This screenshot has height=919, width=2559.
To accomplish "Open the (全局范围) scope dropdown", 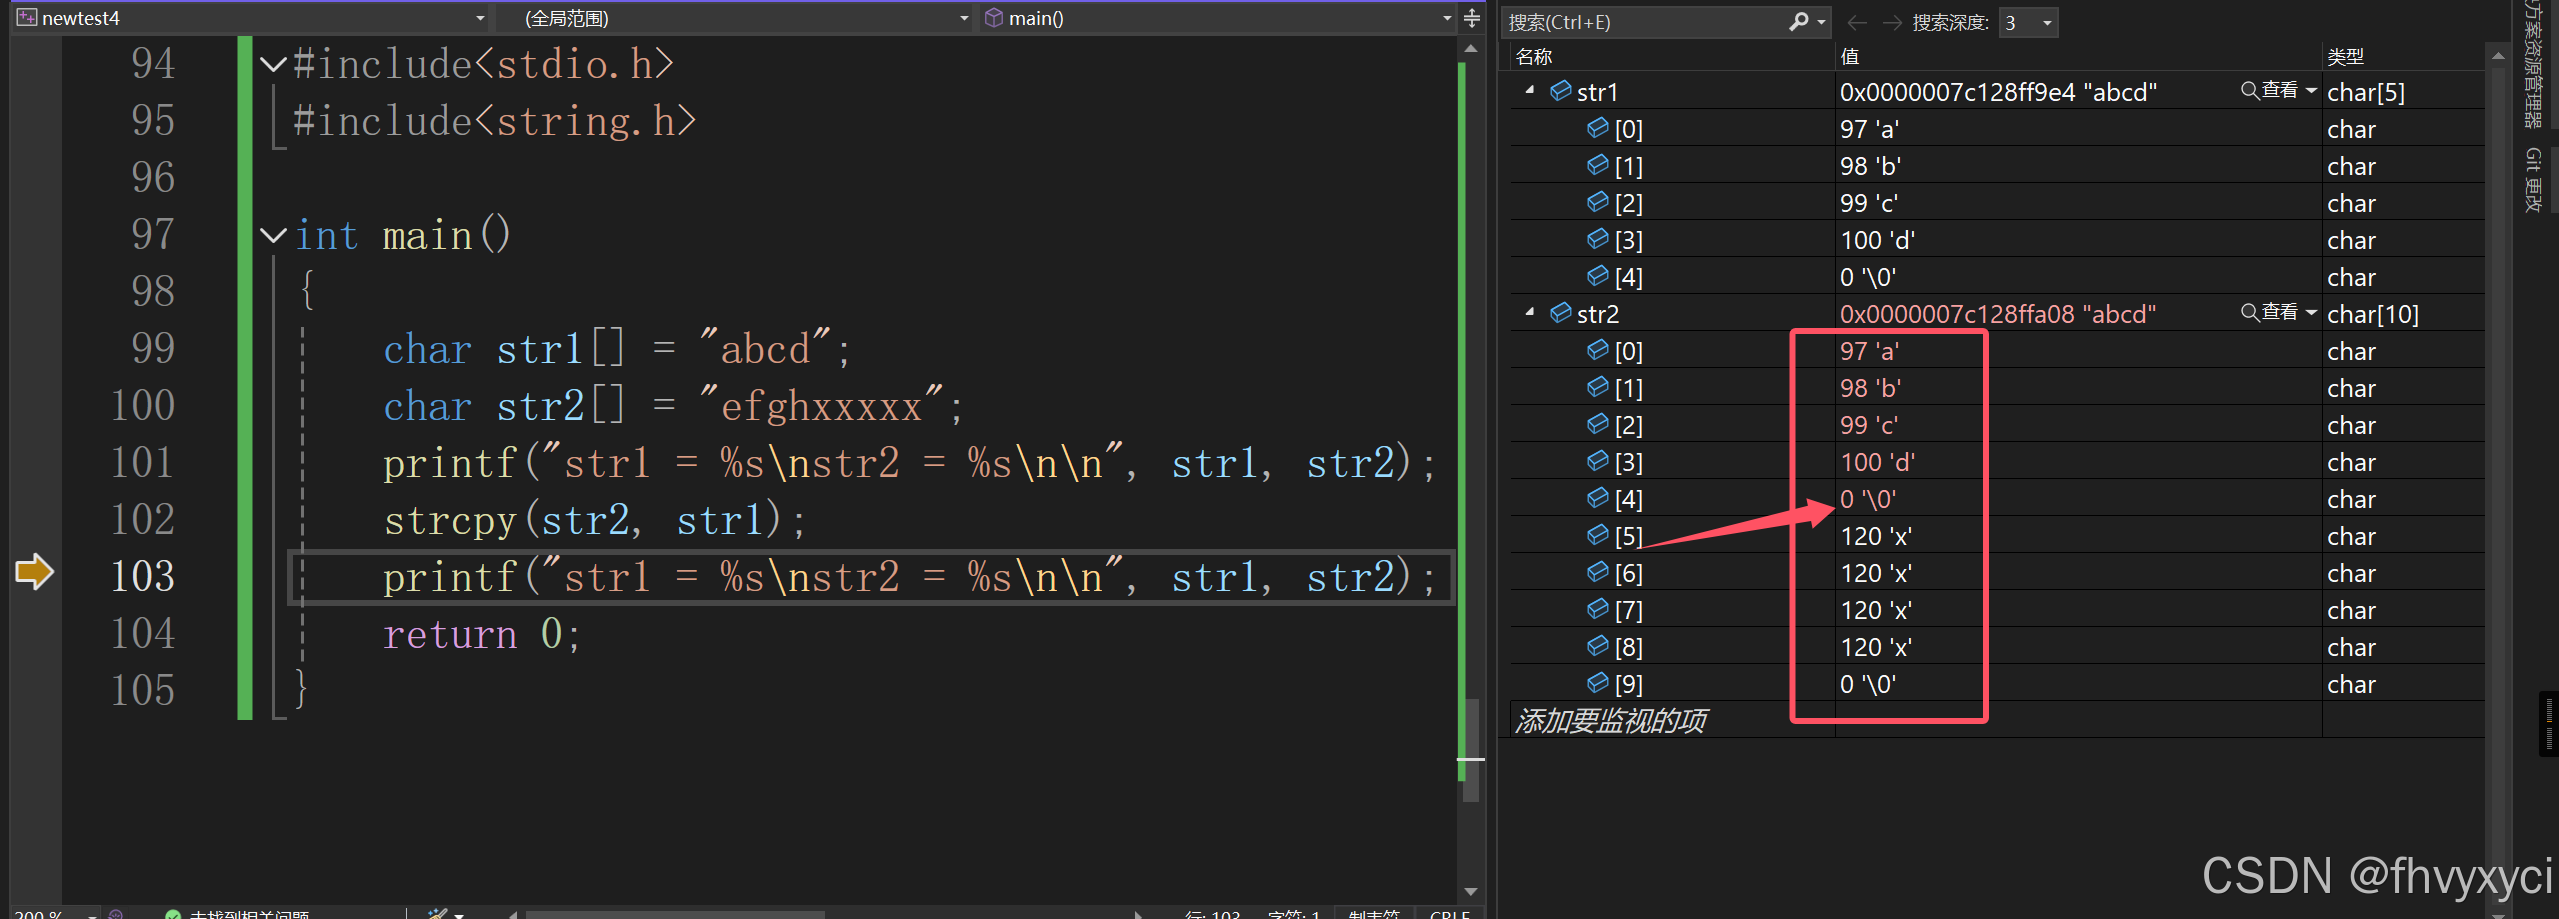I will coord(963,18).
